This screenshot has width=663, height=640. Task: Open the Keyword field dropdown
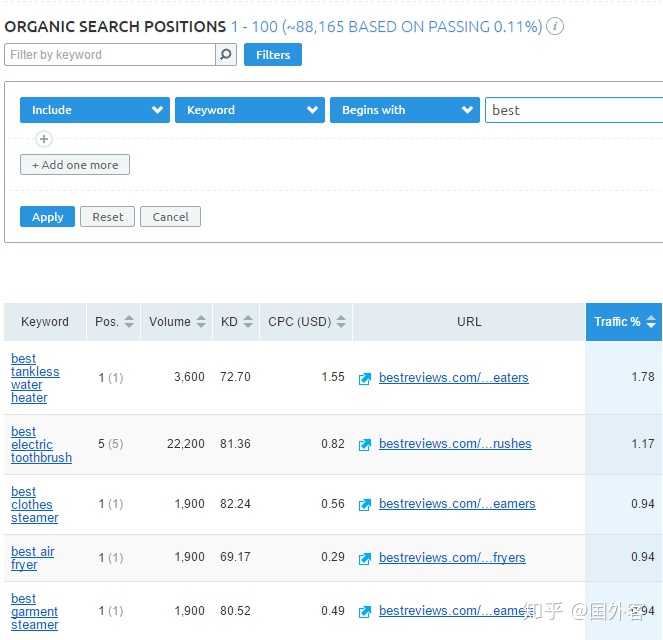[x=249, y=110]
